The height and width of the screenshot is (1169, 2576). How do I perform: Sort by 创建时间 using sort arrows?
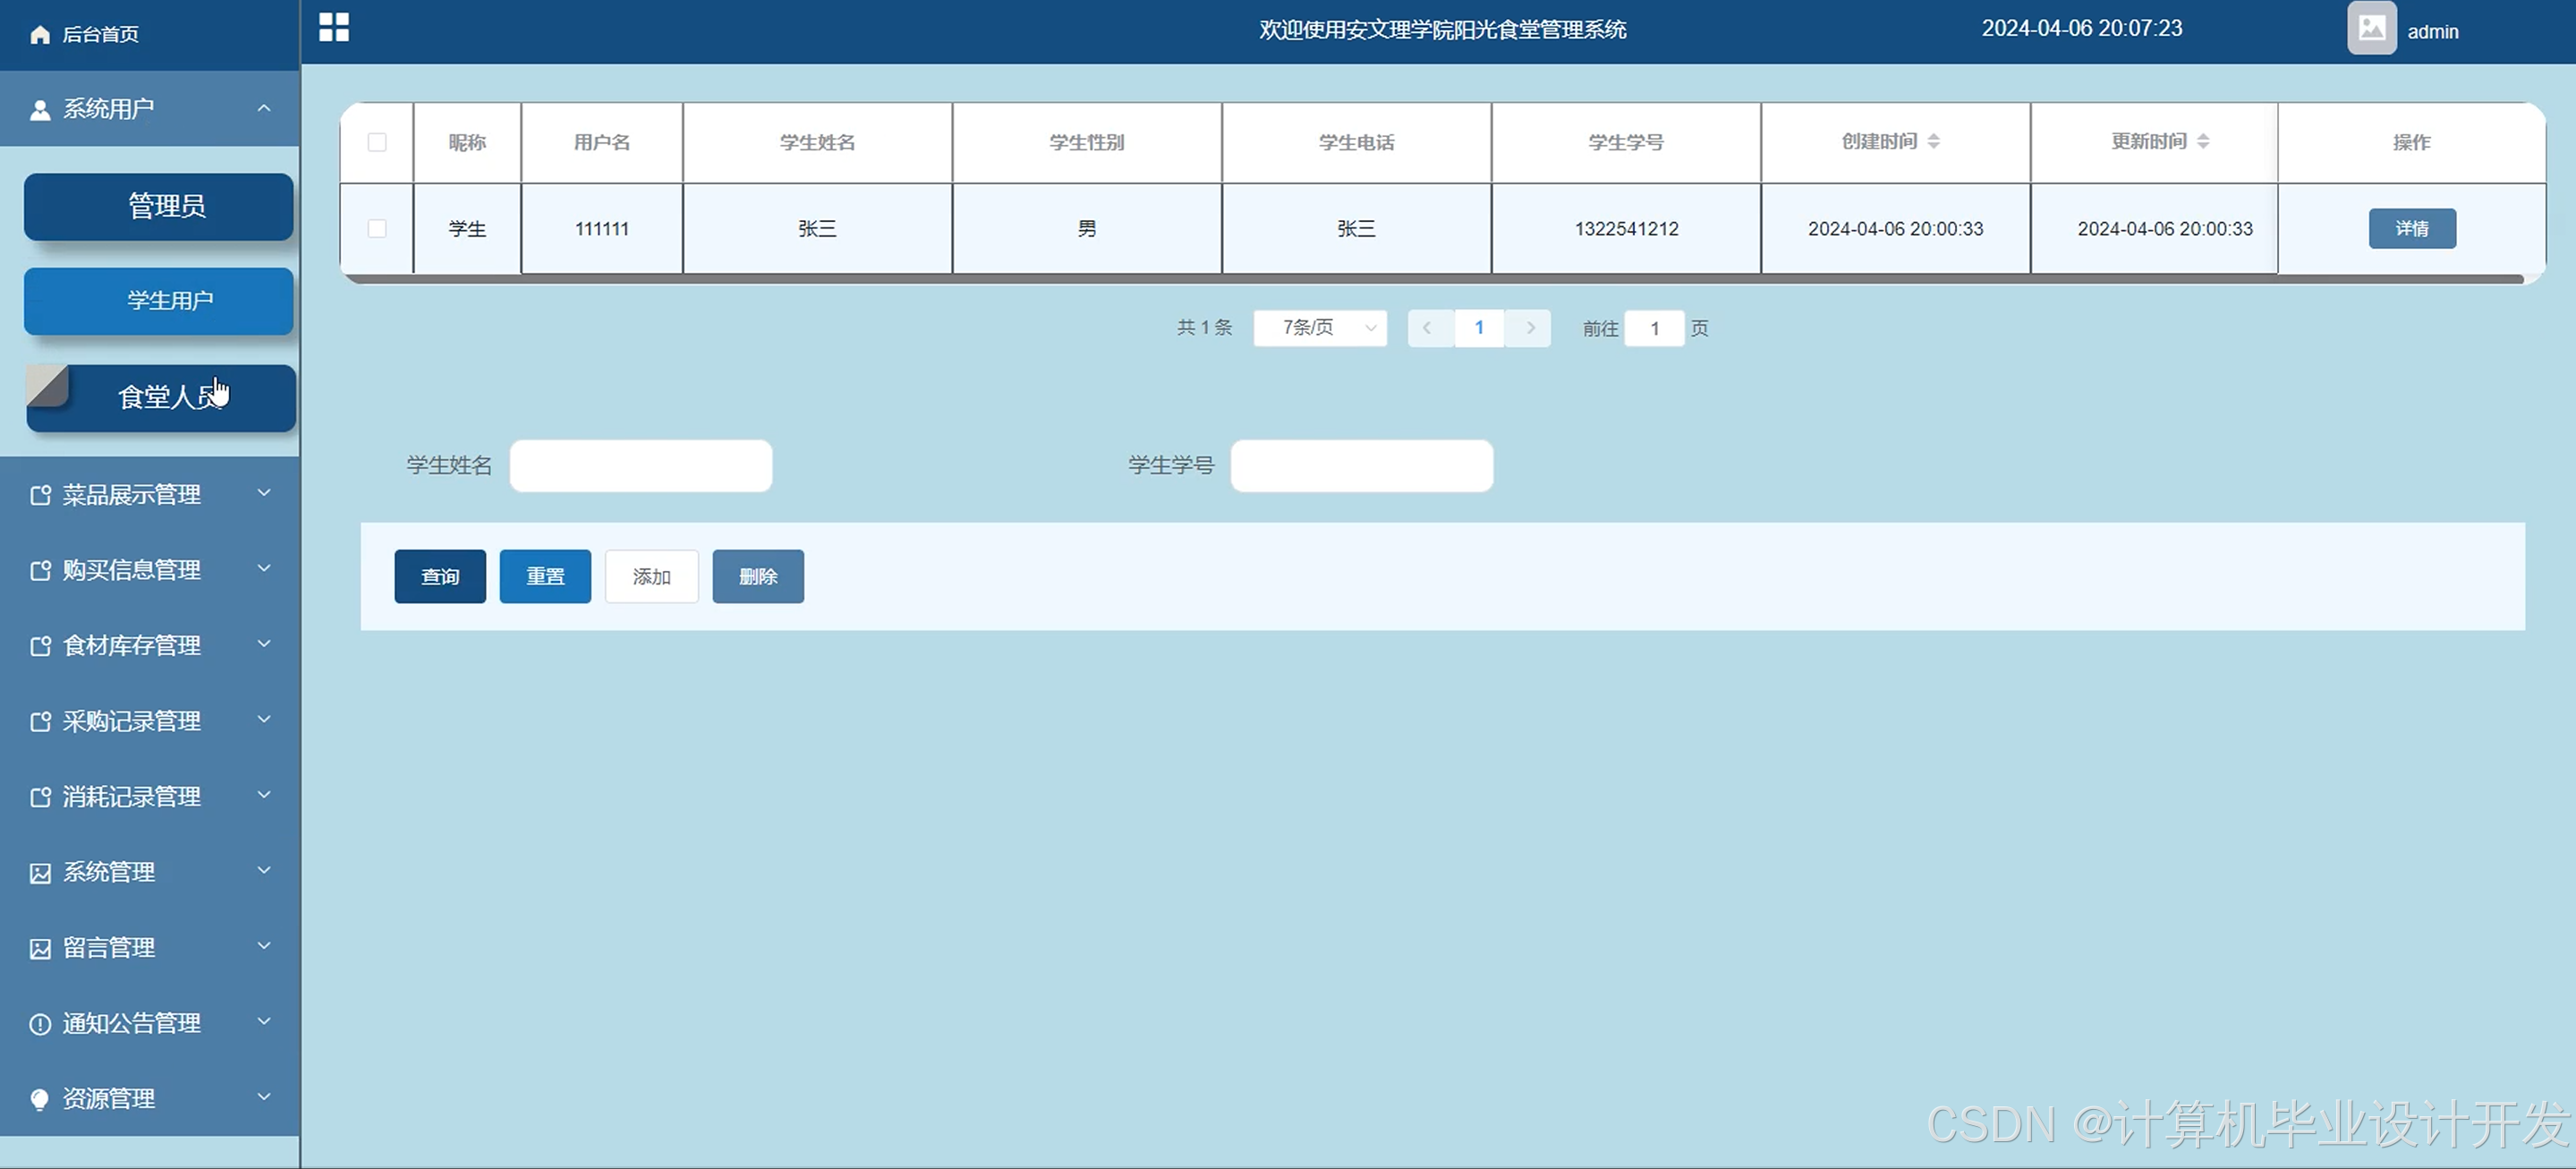1933,142
